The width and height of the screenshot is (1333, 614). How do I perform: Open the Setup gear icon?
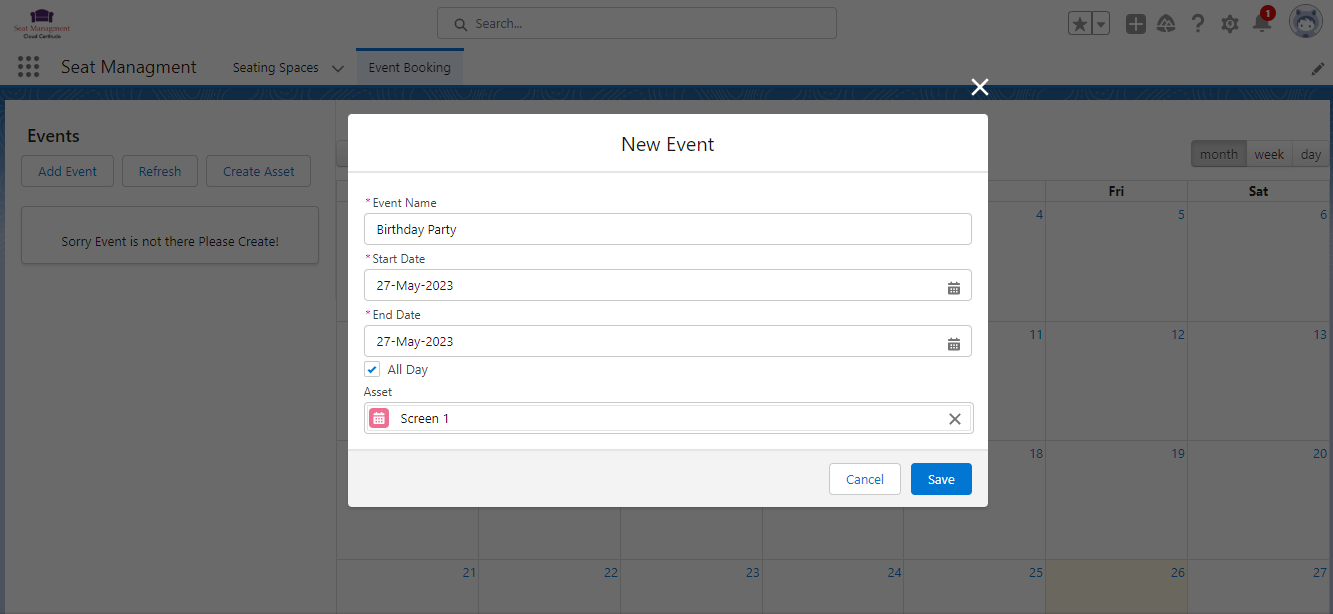coord(1229,24)
